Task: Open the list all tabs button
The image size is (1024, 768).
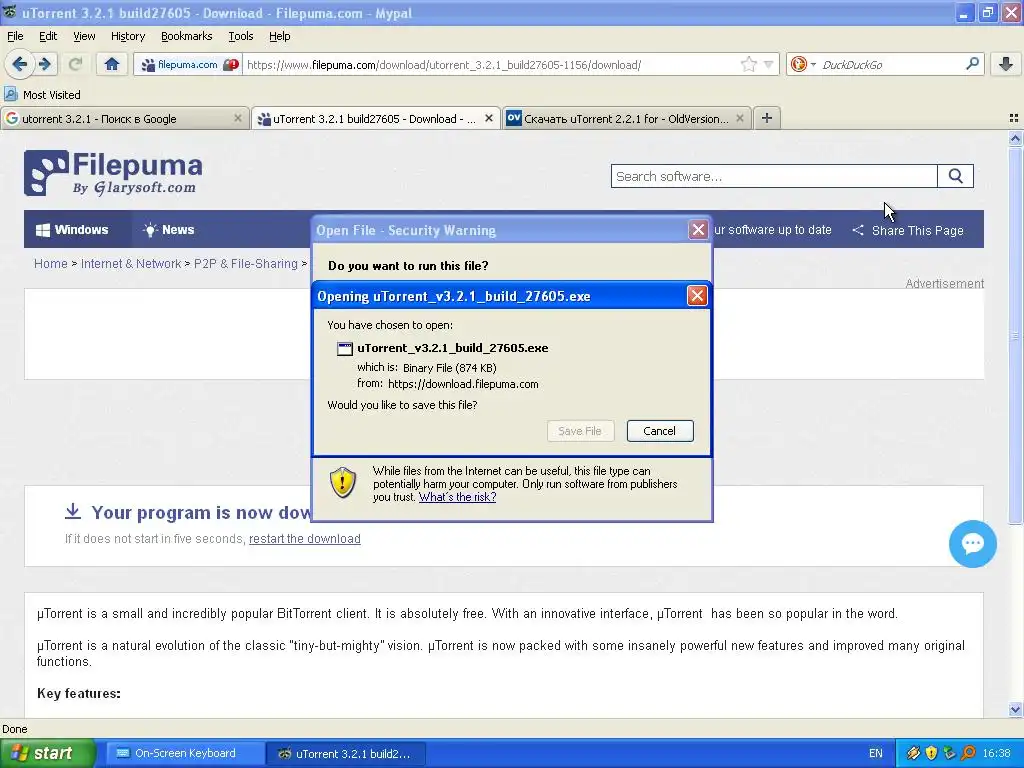Action: (1014, 118)
